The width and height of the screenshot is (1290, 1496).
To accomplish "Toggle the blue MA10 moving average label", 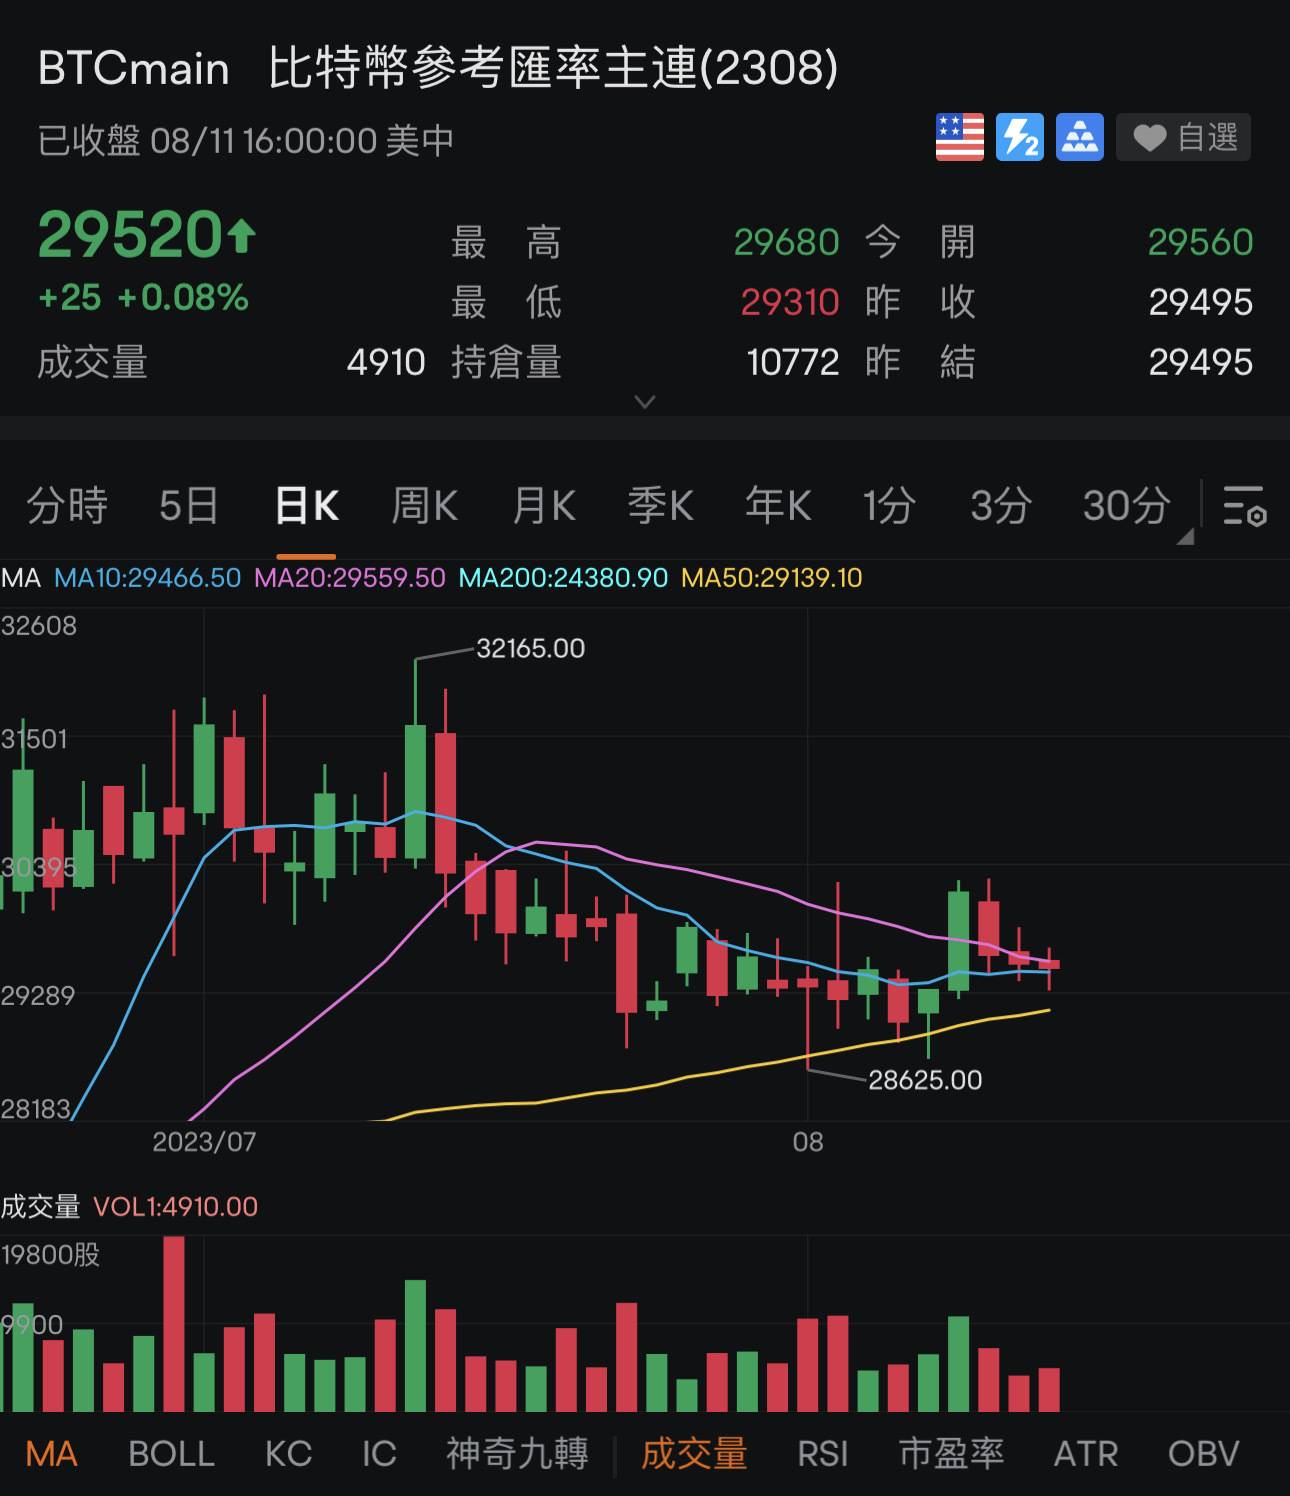I will coord(146,577).
